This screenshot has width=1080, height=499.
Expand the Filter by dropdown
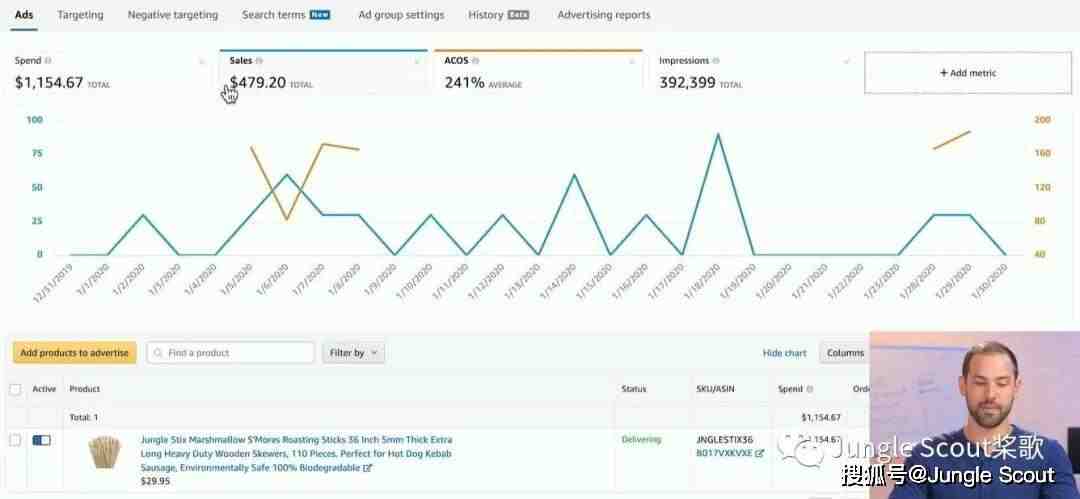pyautogui.click(x=353, y=353)
